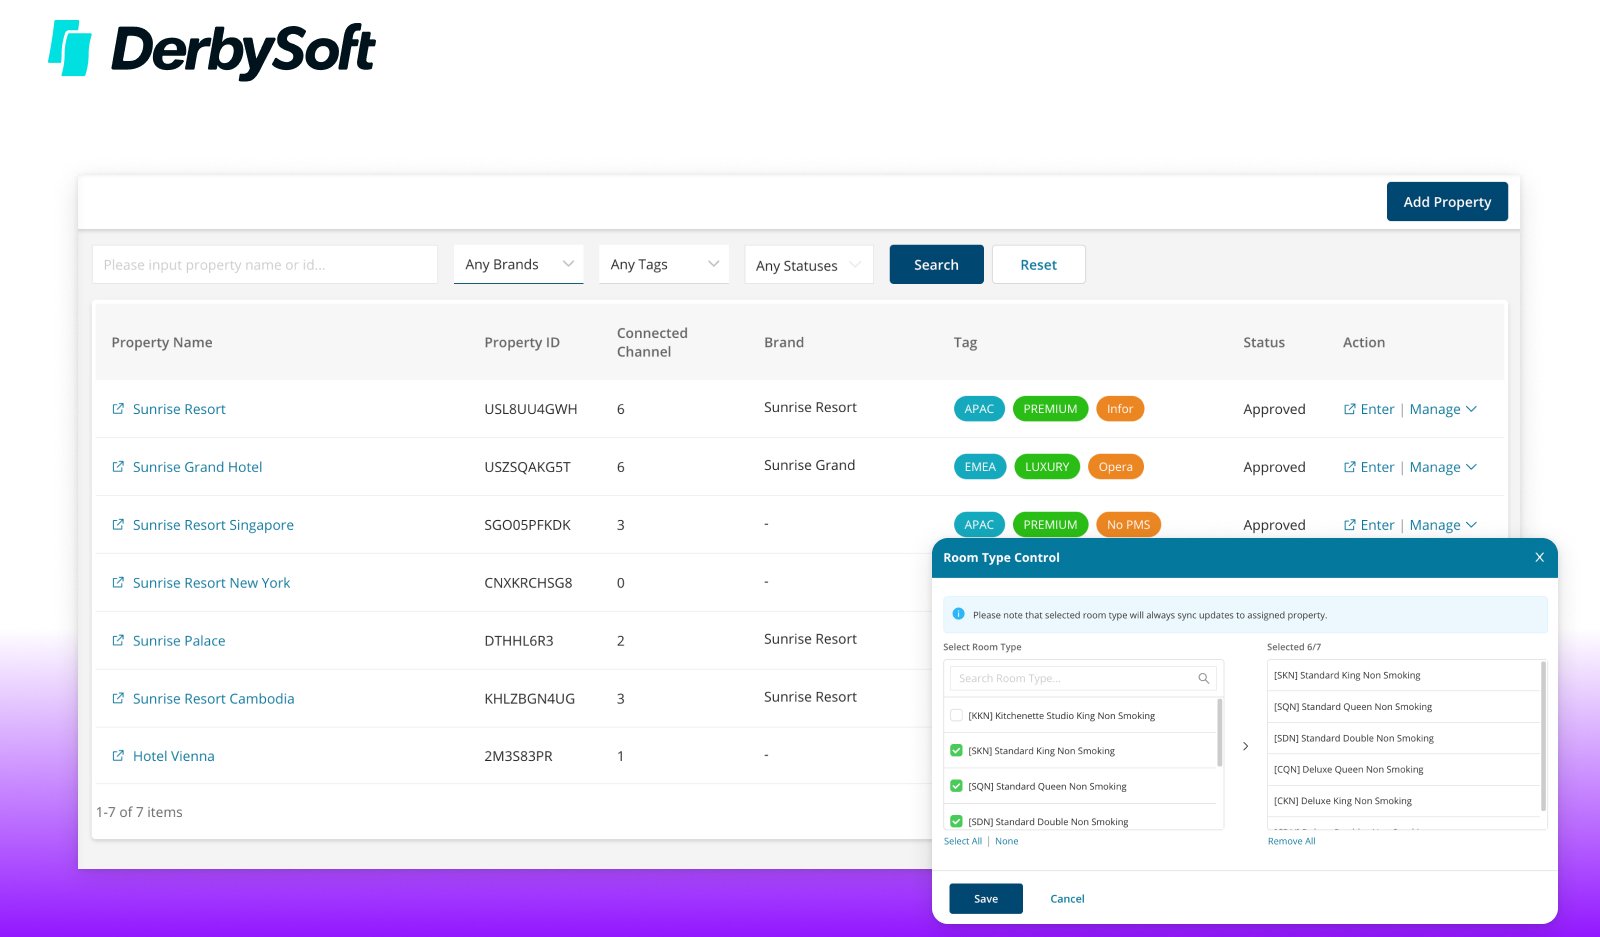Close the Room Type Control dialog
This screenshot has width=1600, height=937.
(x=1540, y=557)
